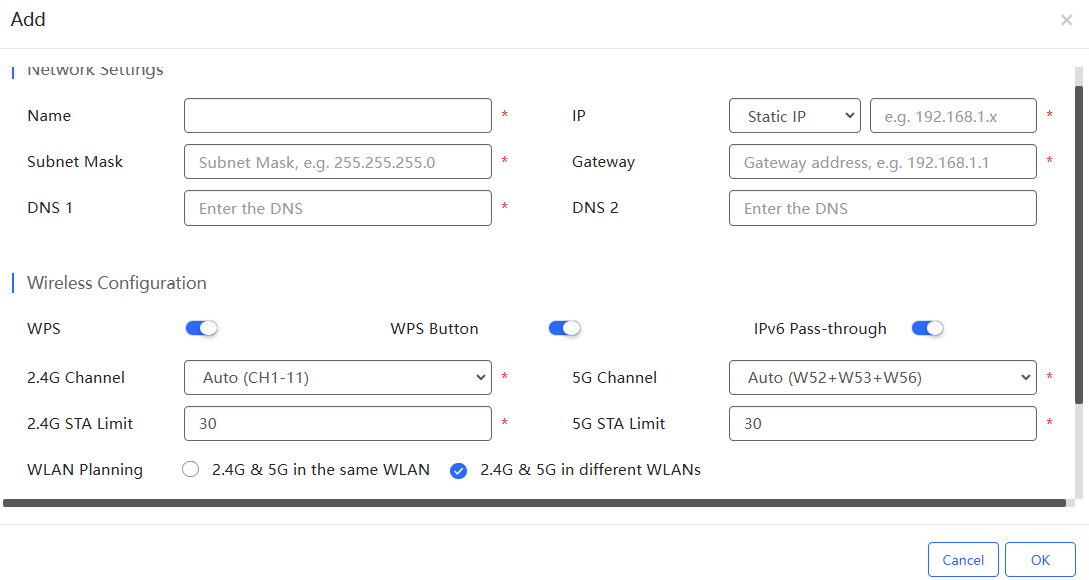The width and height of the screenshot is (1089, 580).
Task: Disable the WPS Button switch
Action: 565,328
